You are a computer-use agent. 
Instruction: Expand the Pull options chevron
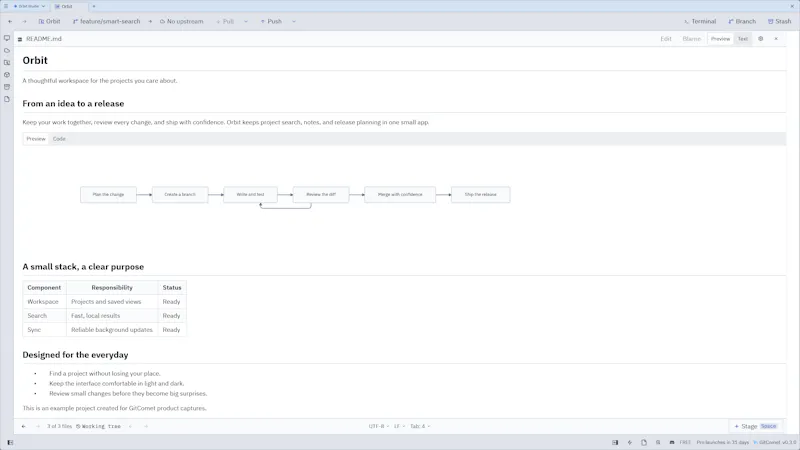click(246, 21)
